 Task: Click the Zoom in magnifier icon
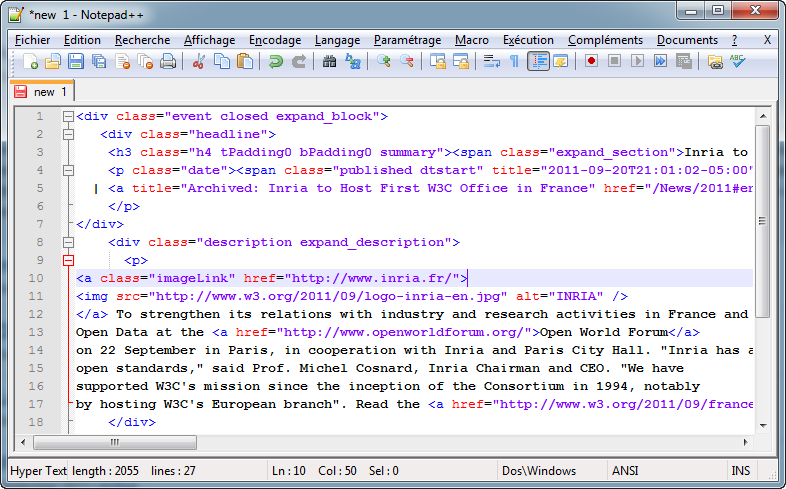[x=384, y=62]
